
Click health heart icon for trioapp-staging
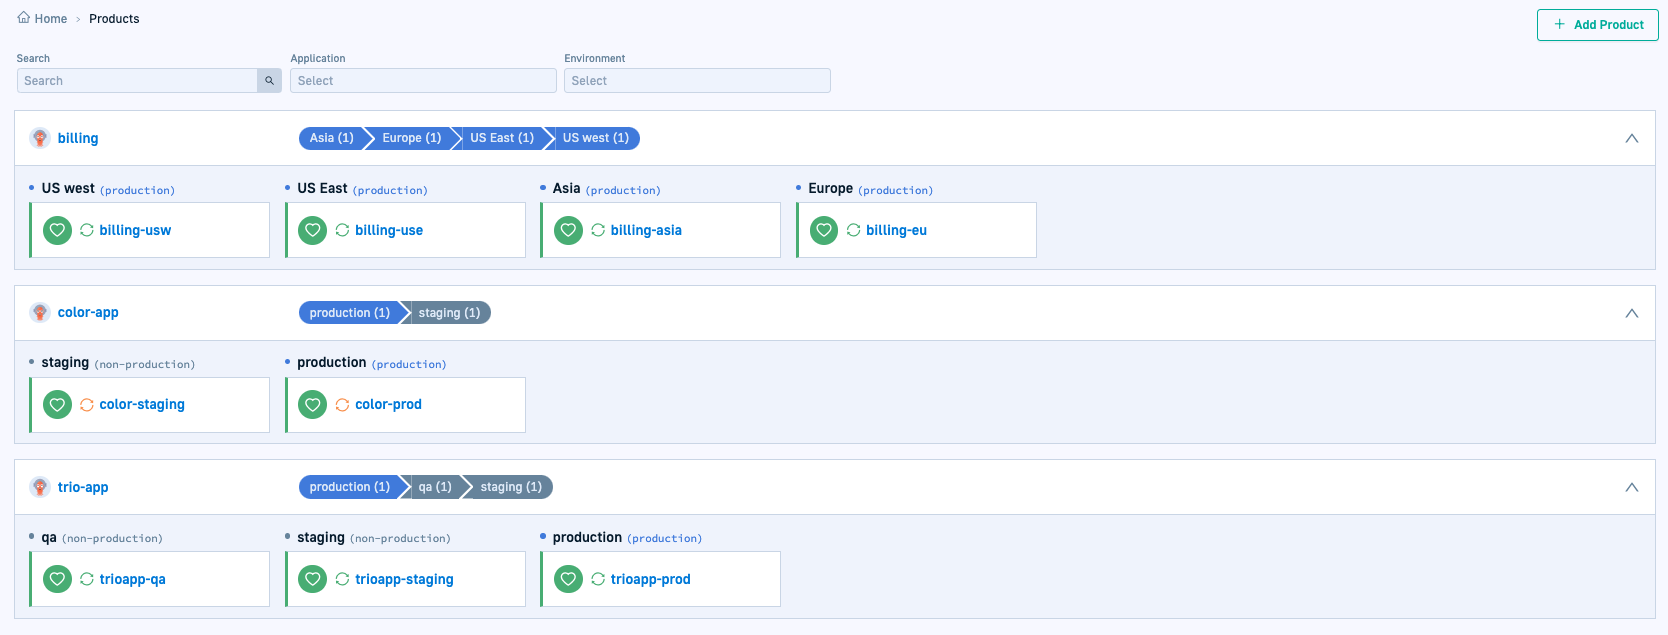[x=313, y=579]
